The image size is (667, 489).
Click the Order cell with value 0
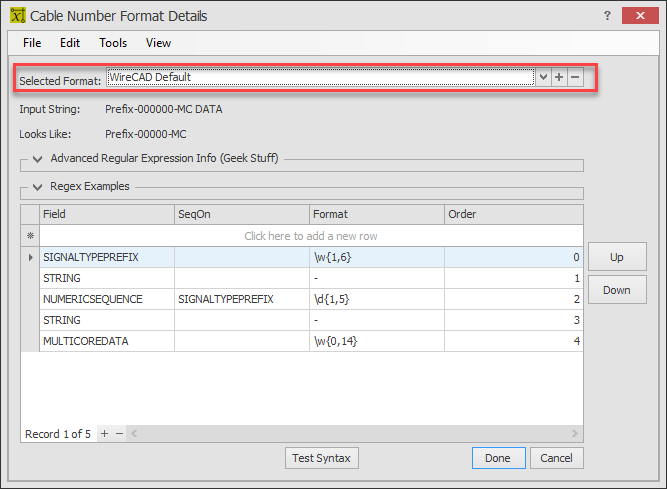click(514, 257)
